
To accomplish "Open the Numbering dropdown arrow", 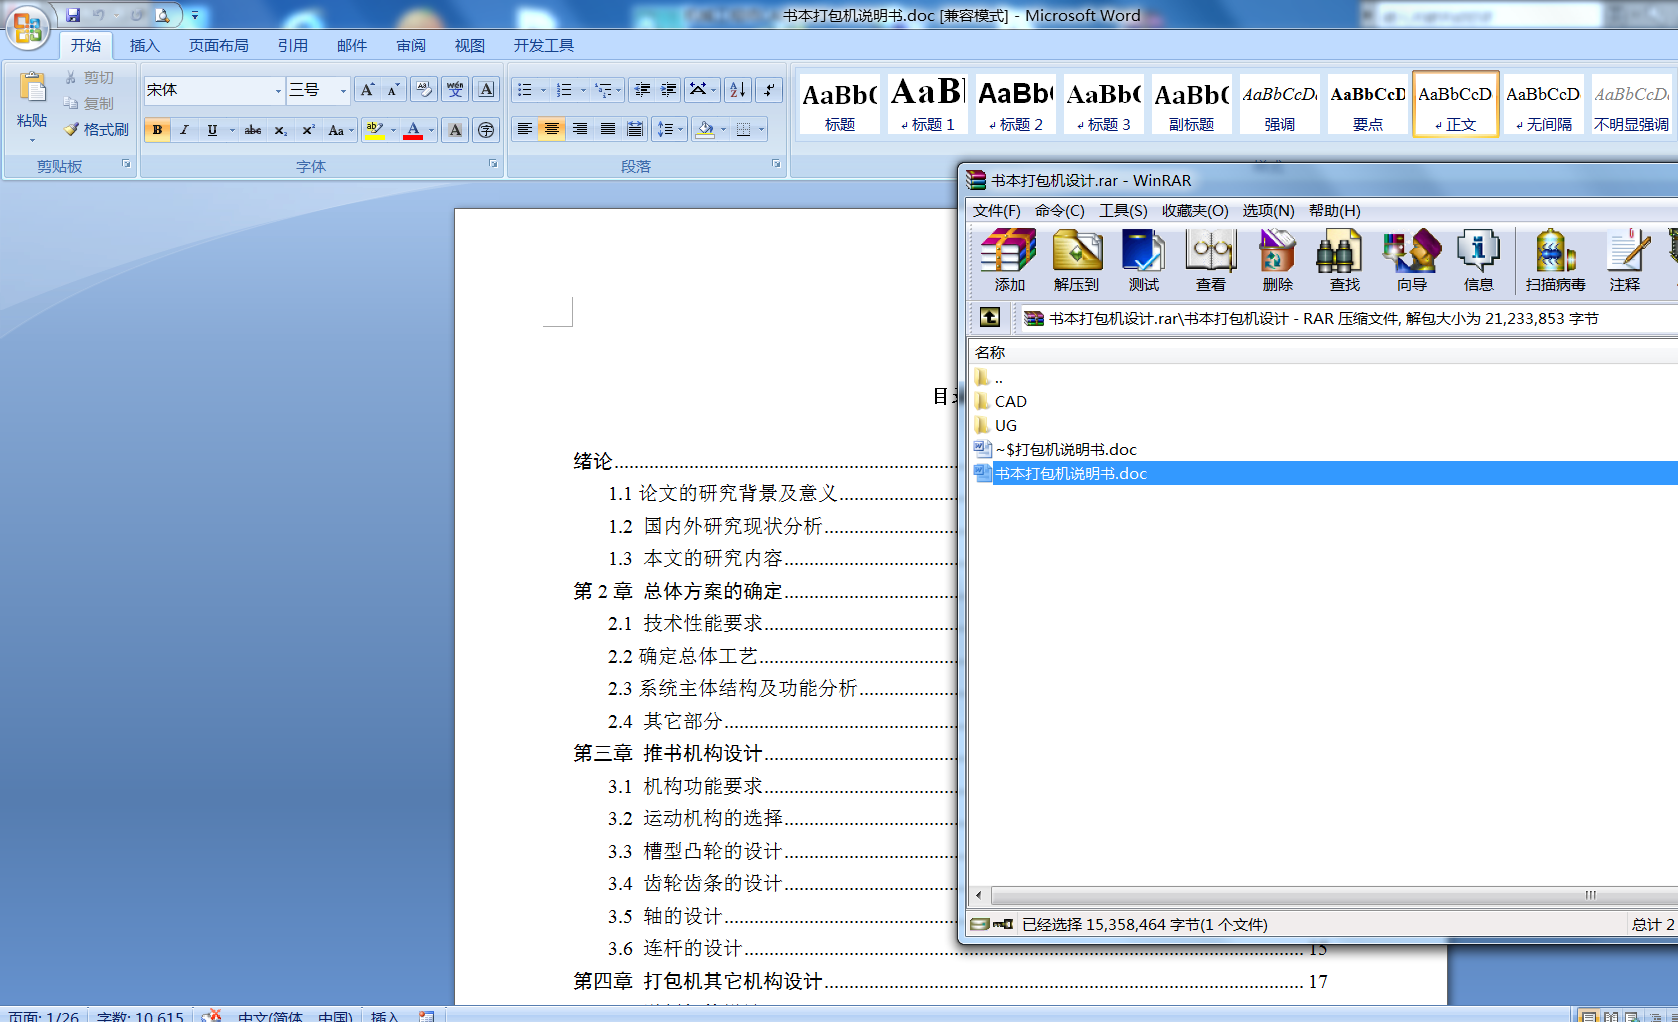I will pyautogui.click(x=583, y=90).
